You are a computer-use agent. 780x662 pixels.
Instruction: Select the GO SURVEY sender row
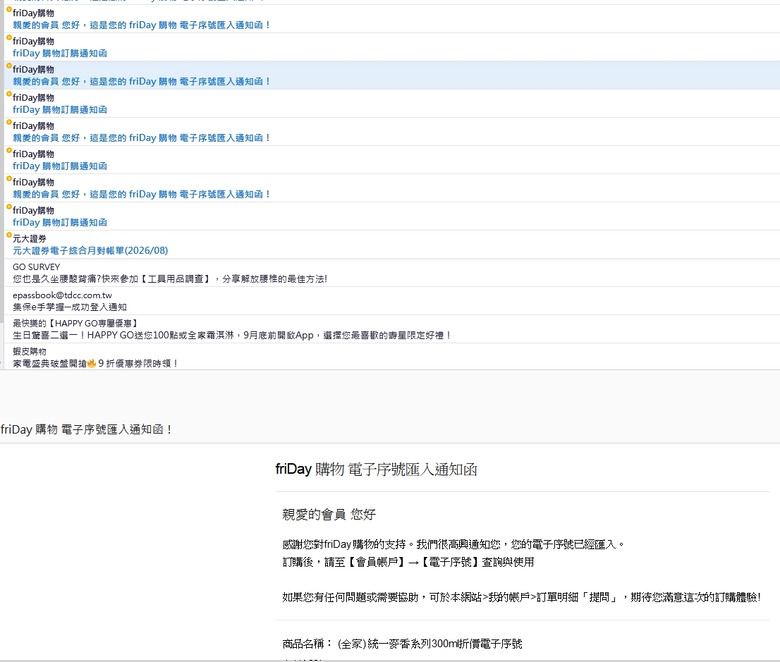tap(36, 267)
